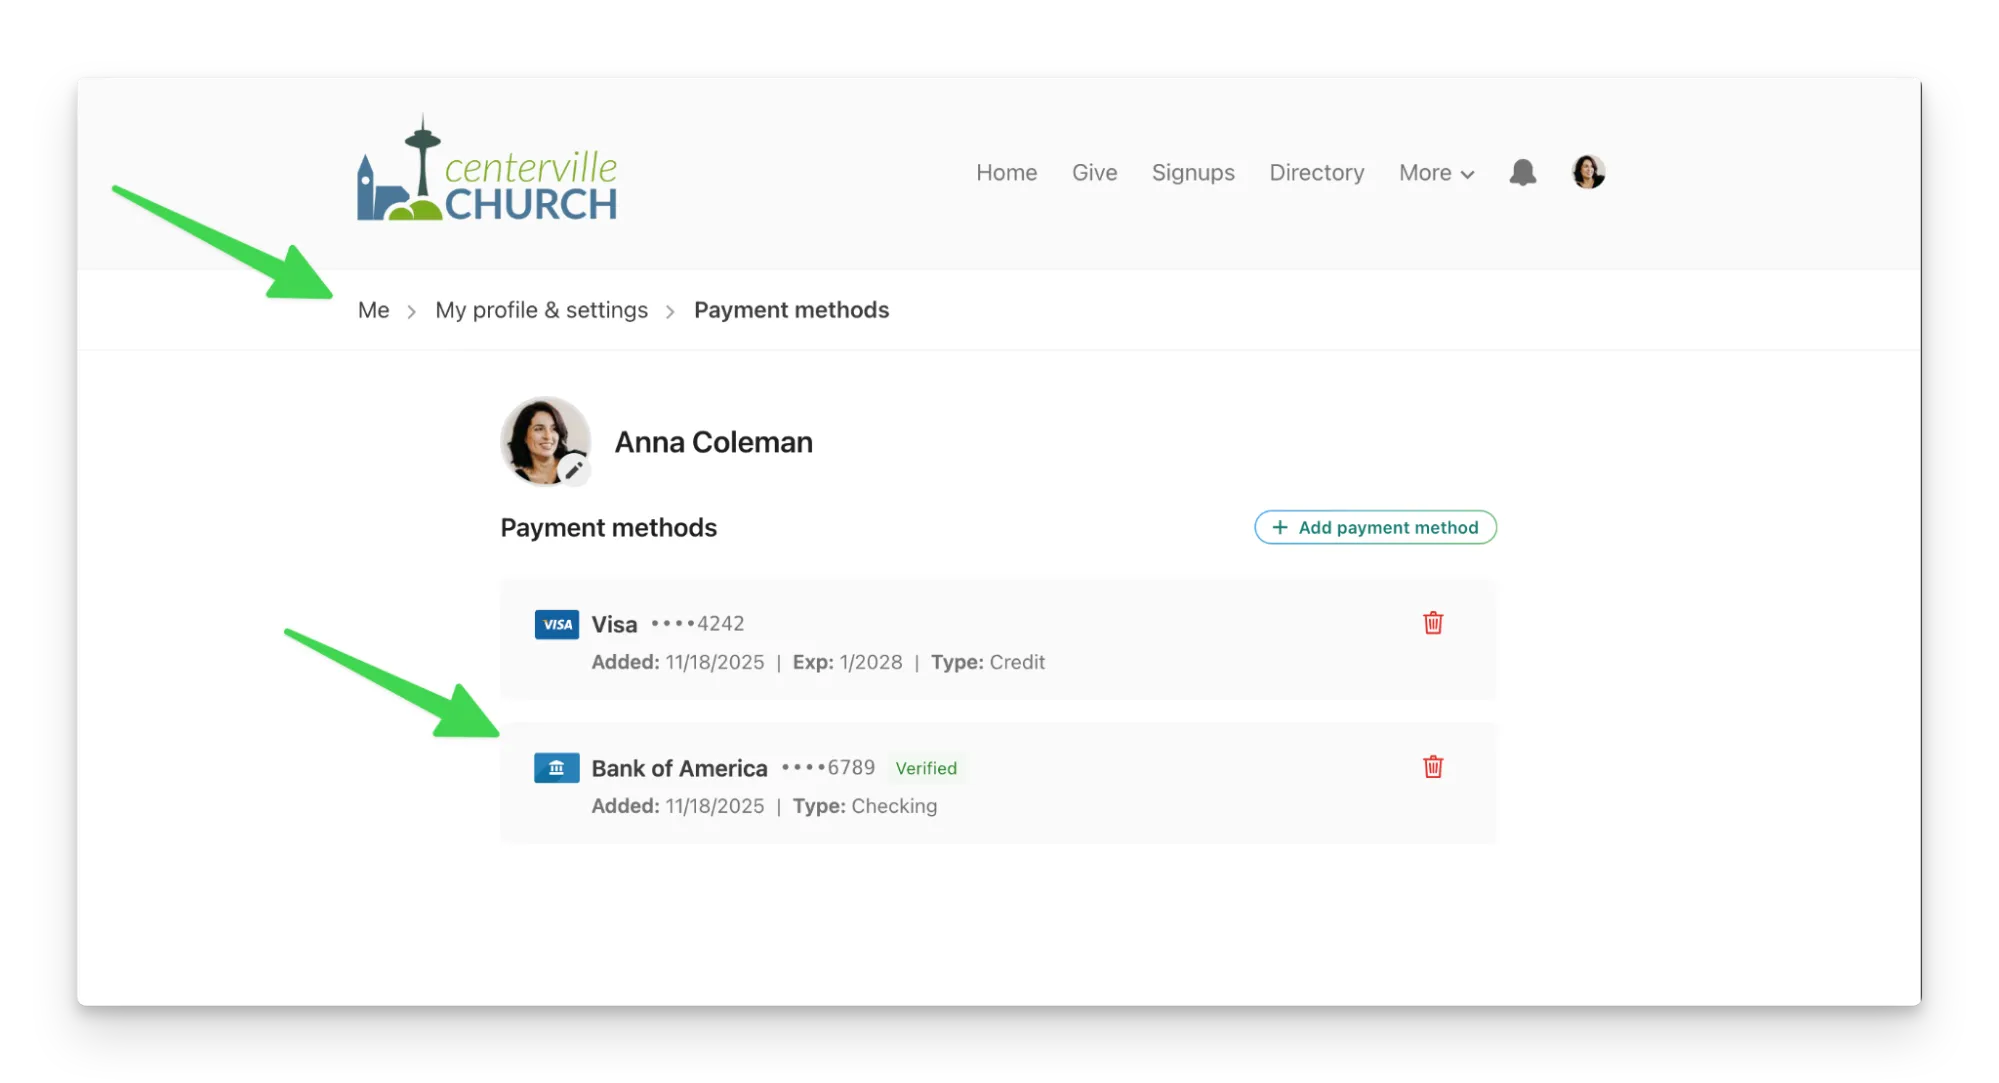1999x1083 pixels.
Task: Click the Verified badge on the bank account
Action: tap(925, 768)
